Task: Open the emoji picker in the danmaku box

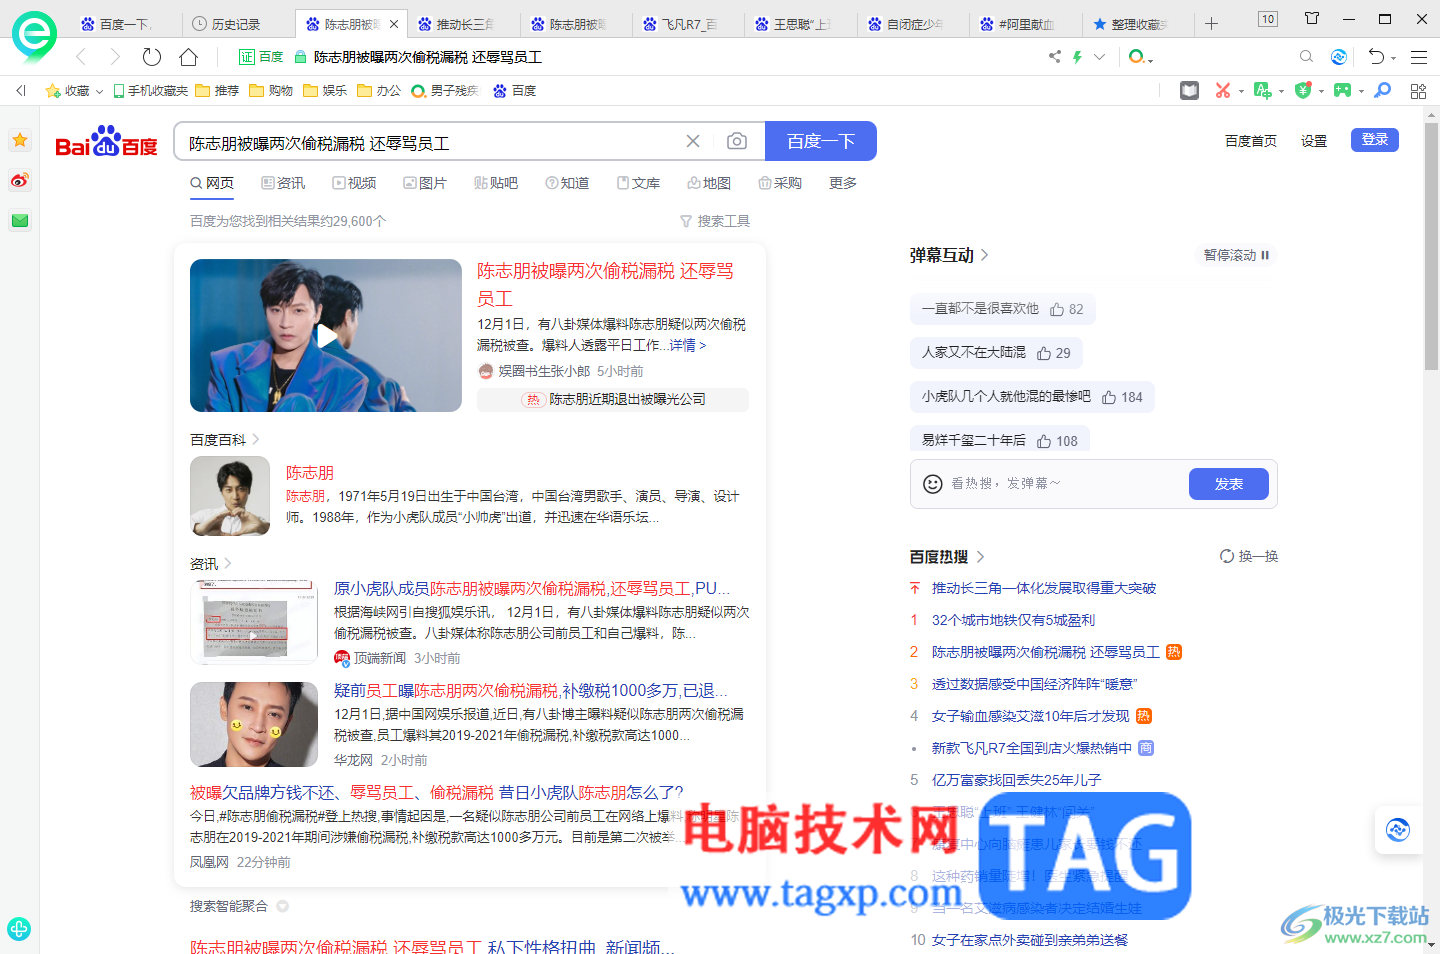Action: (x=931, y=484)
